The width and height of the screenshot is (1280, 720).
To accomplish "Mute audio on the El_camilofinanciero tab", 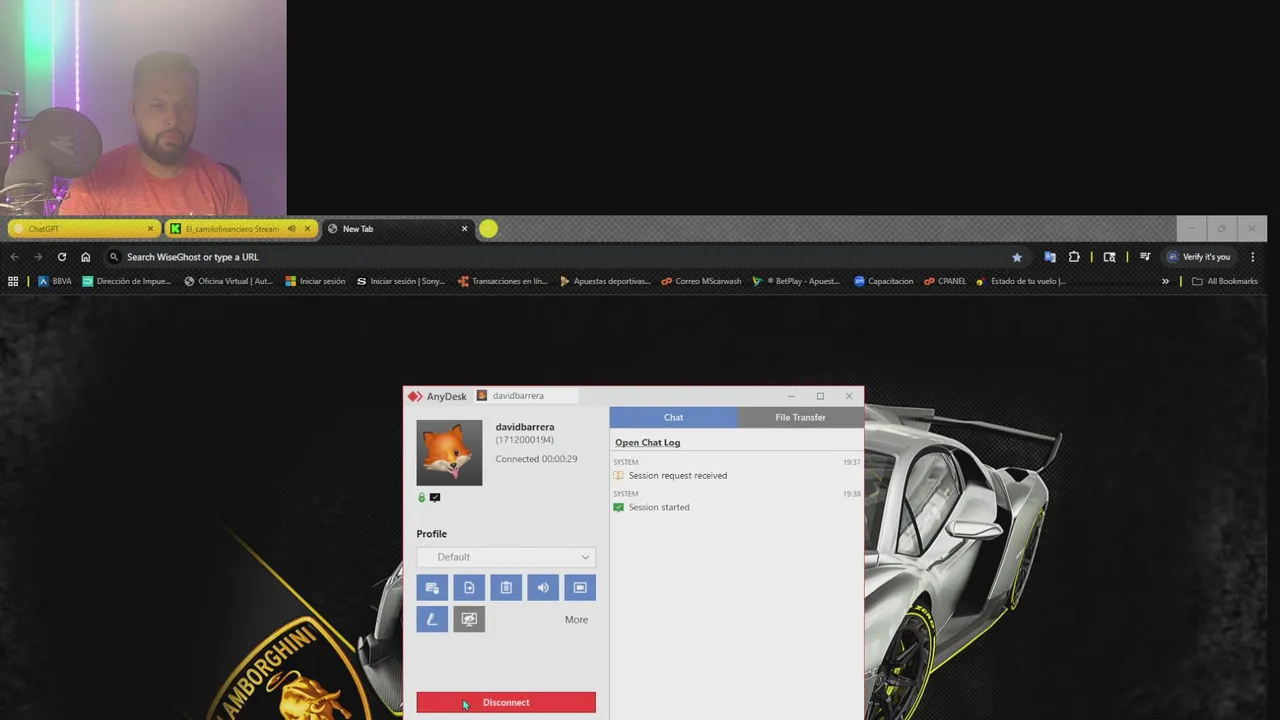I will pyautogui.click(x=292, y=229).
